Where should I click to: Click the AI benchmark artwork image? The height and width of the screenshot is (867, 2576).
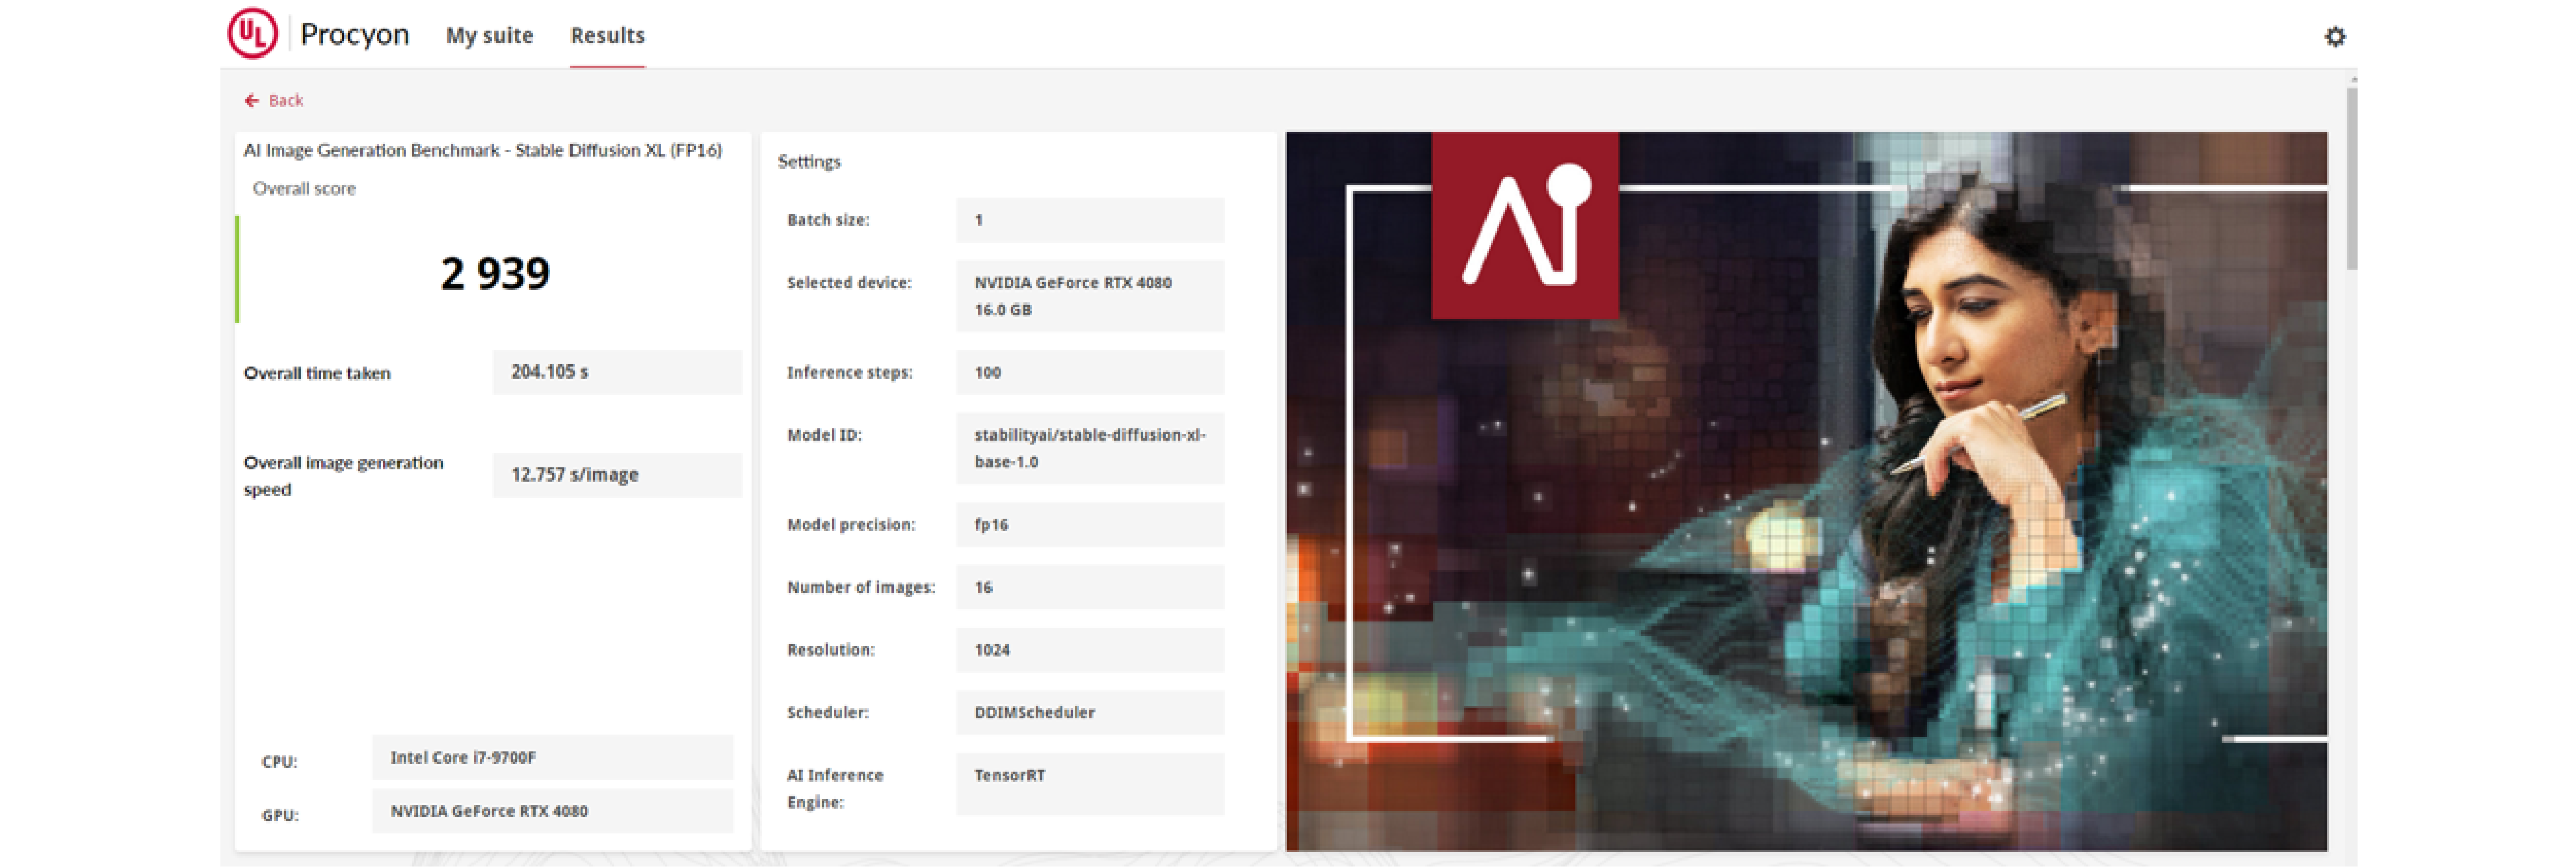(1806, 491)
